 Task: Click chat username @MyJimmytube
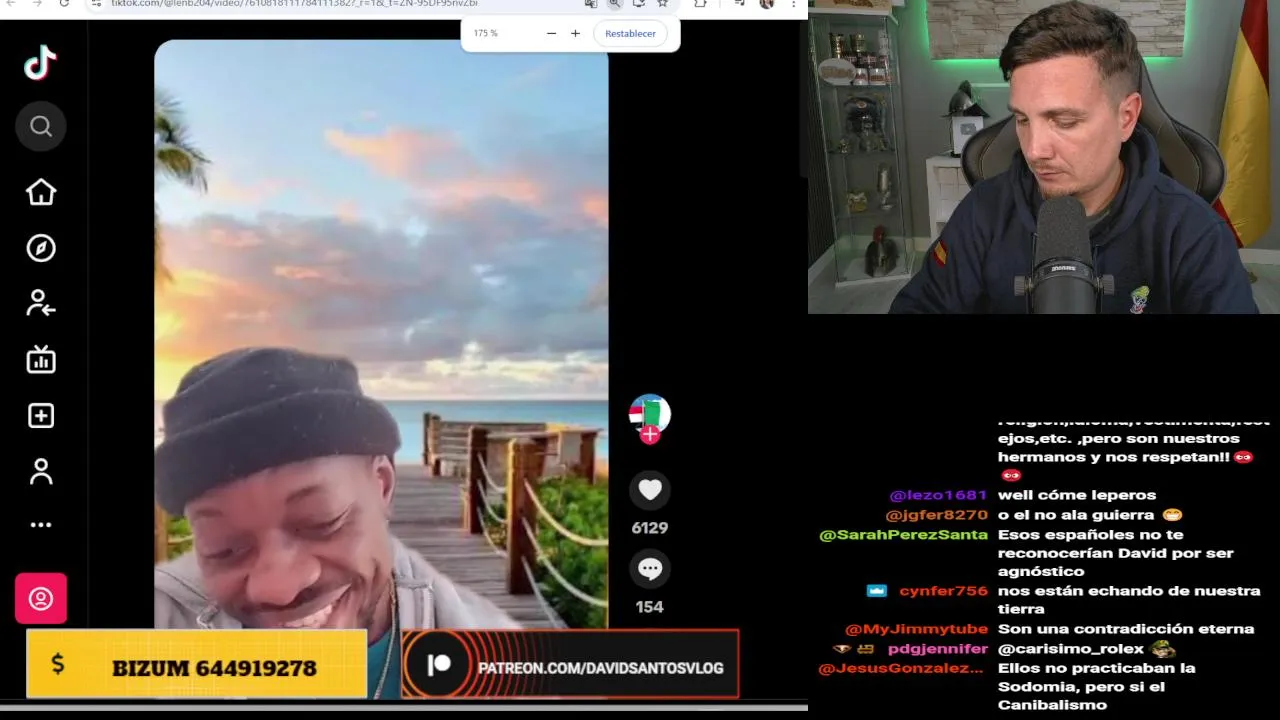pos(916,629)
